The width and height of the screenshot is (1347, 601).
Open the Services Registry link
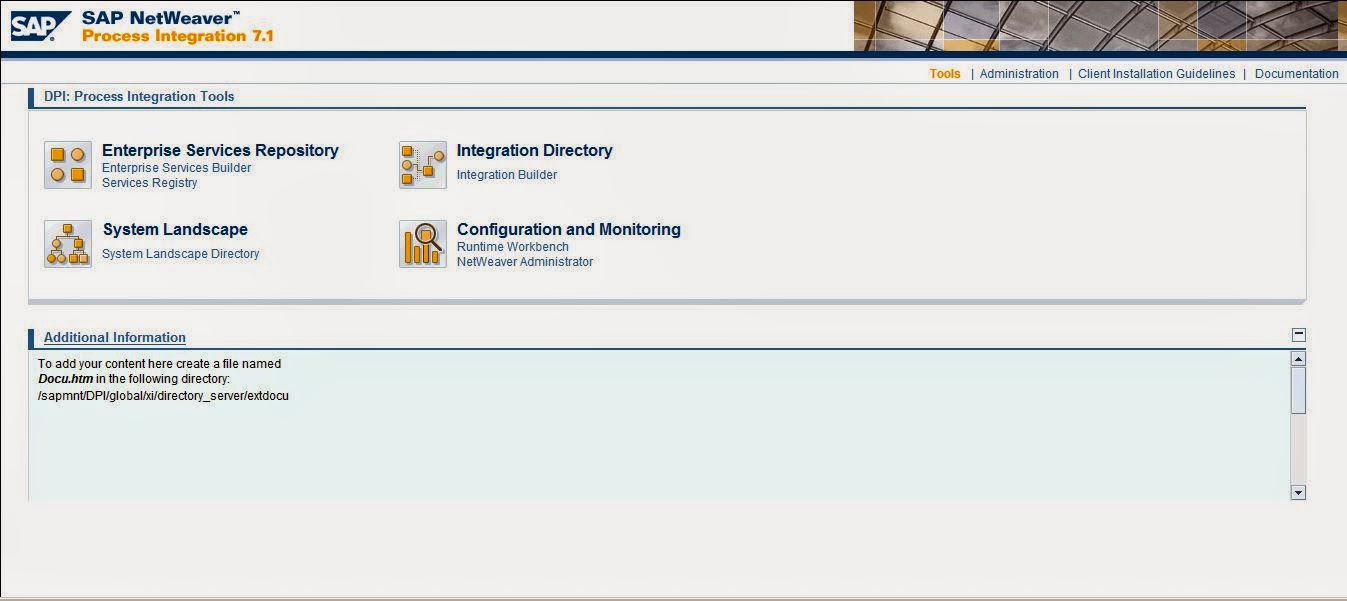[x=150, y=183]
